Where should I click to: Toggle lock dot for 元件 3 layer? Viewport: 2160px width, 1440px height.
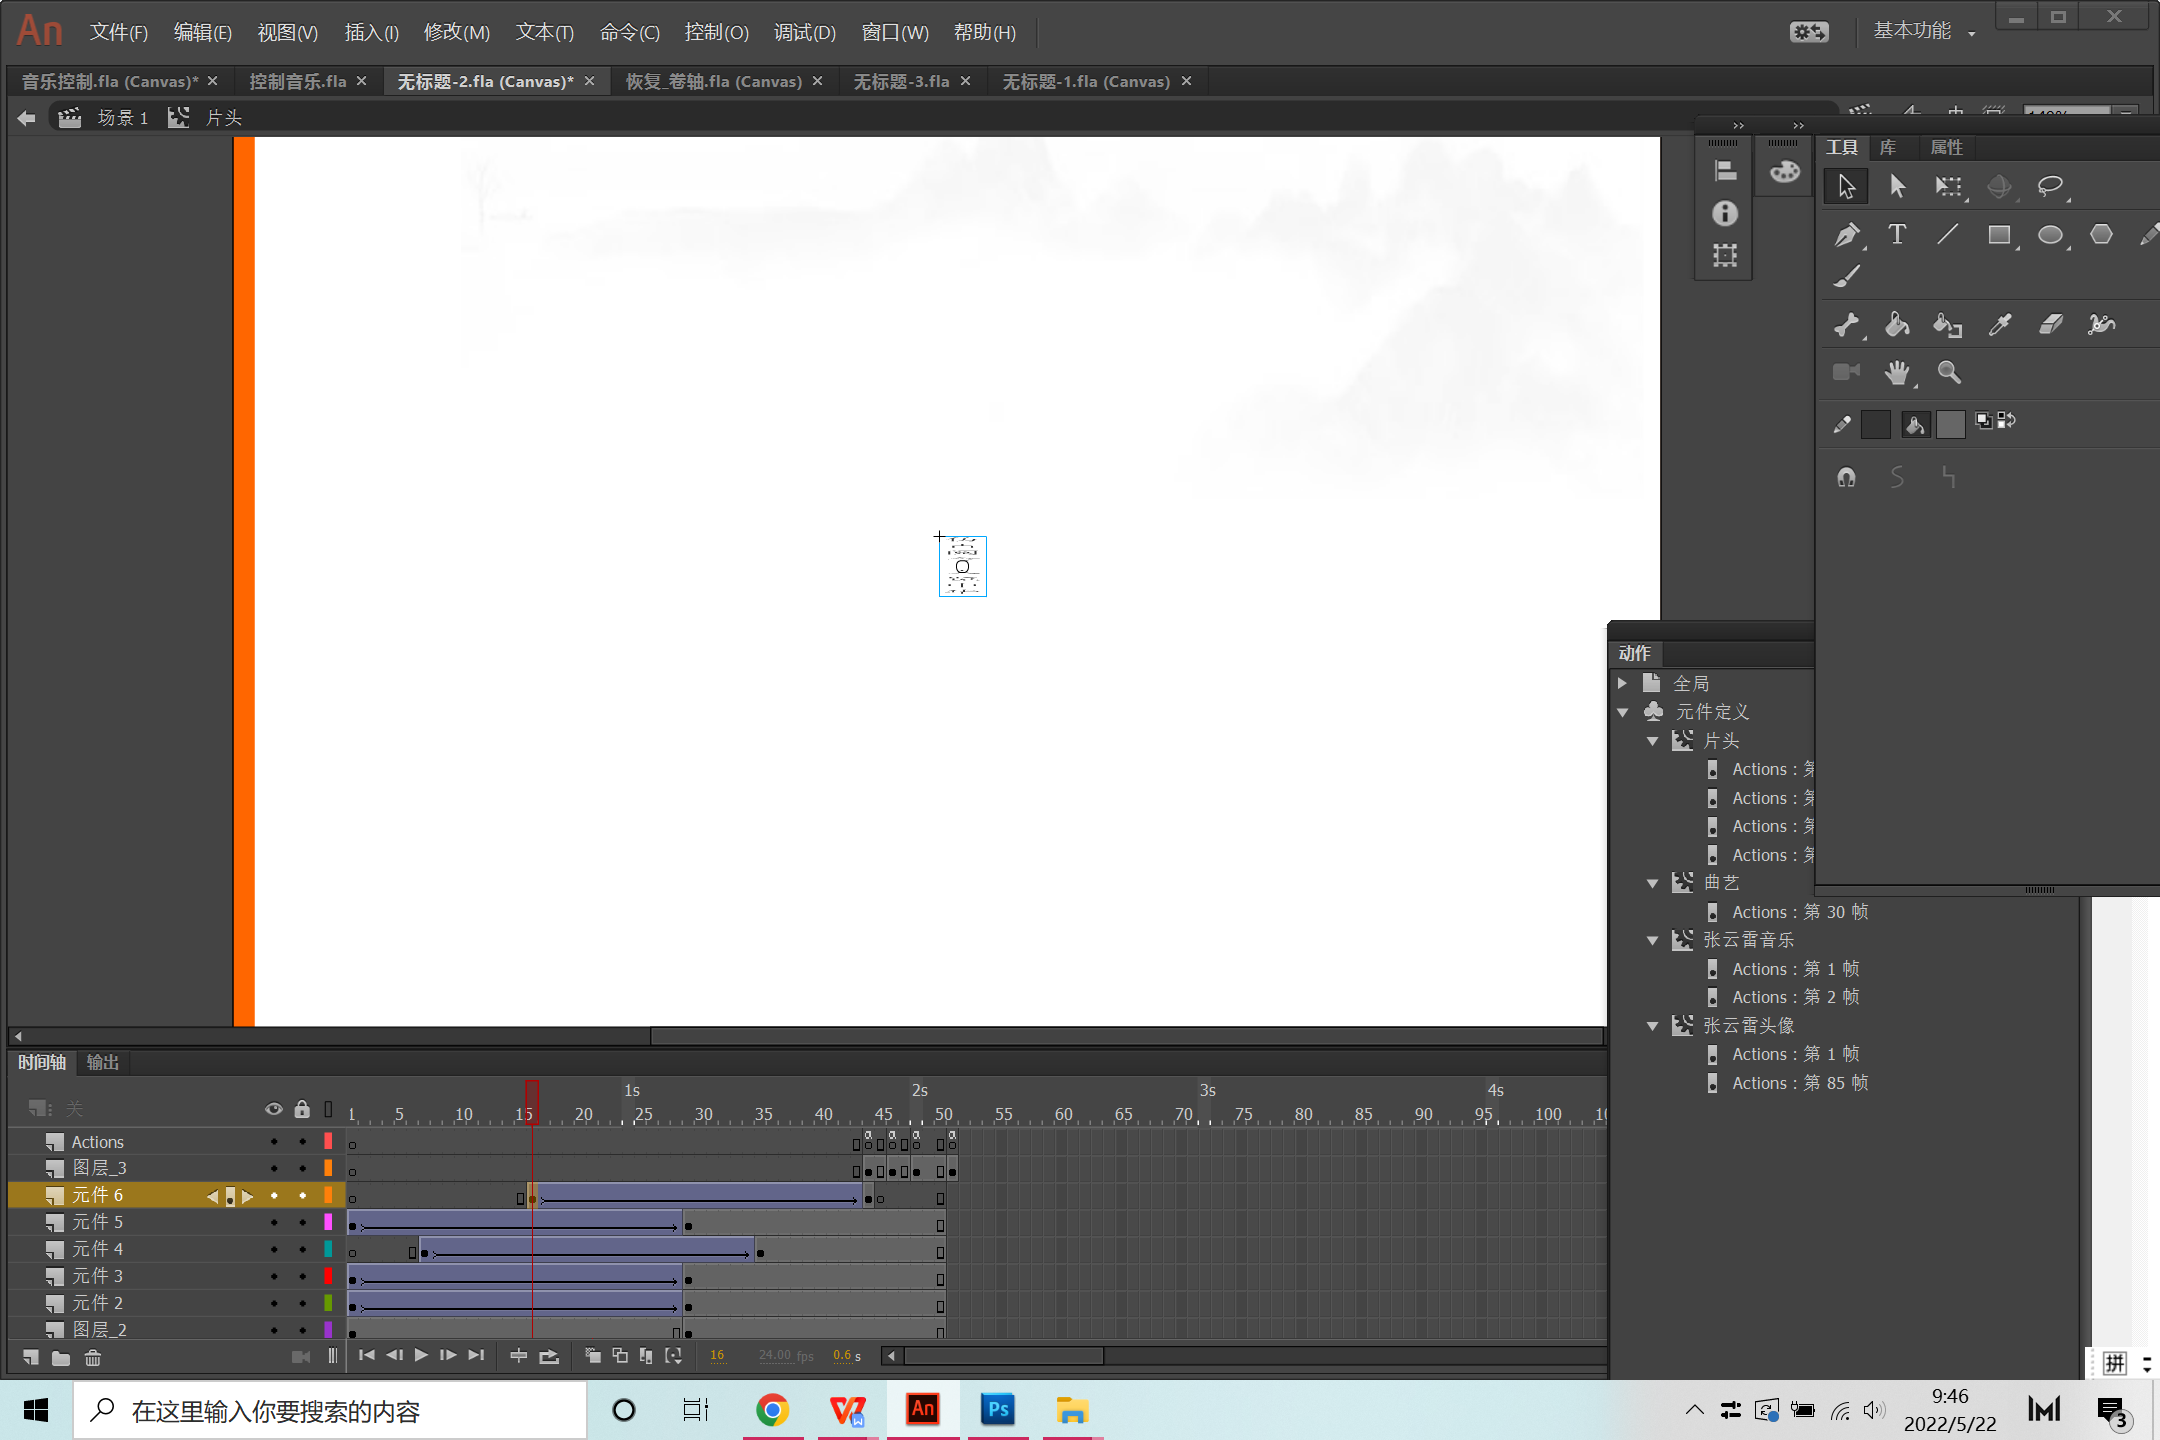click(302, 1276)
